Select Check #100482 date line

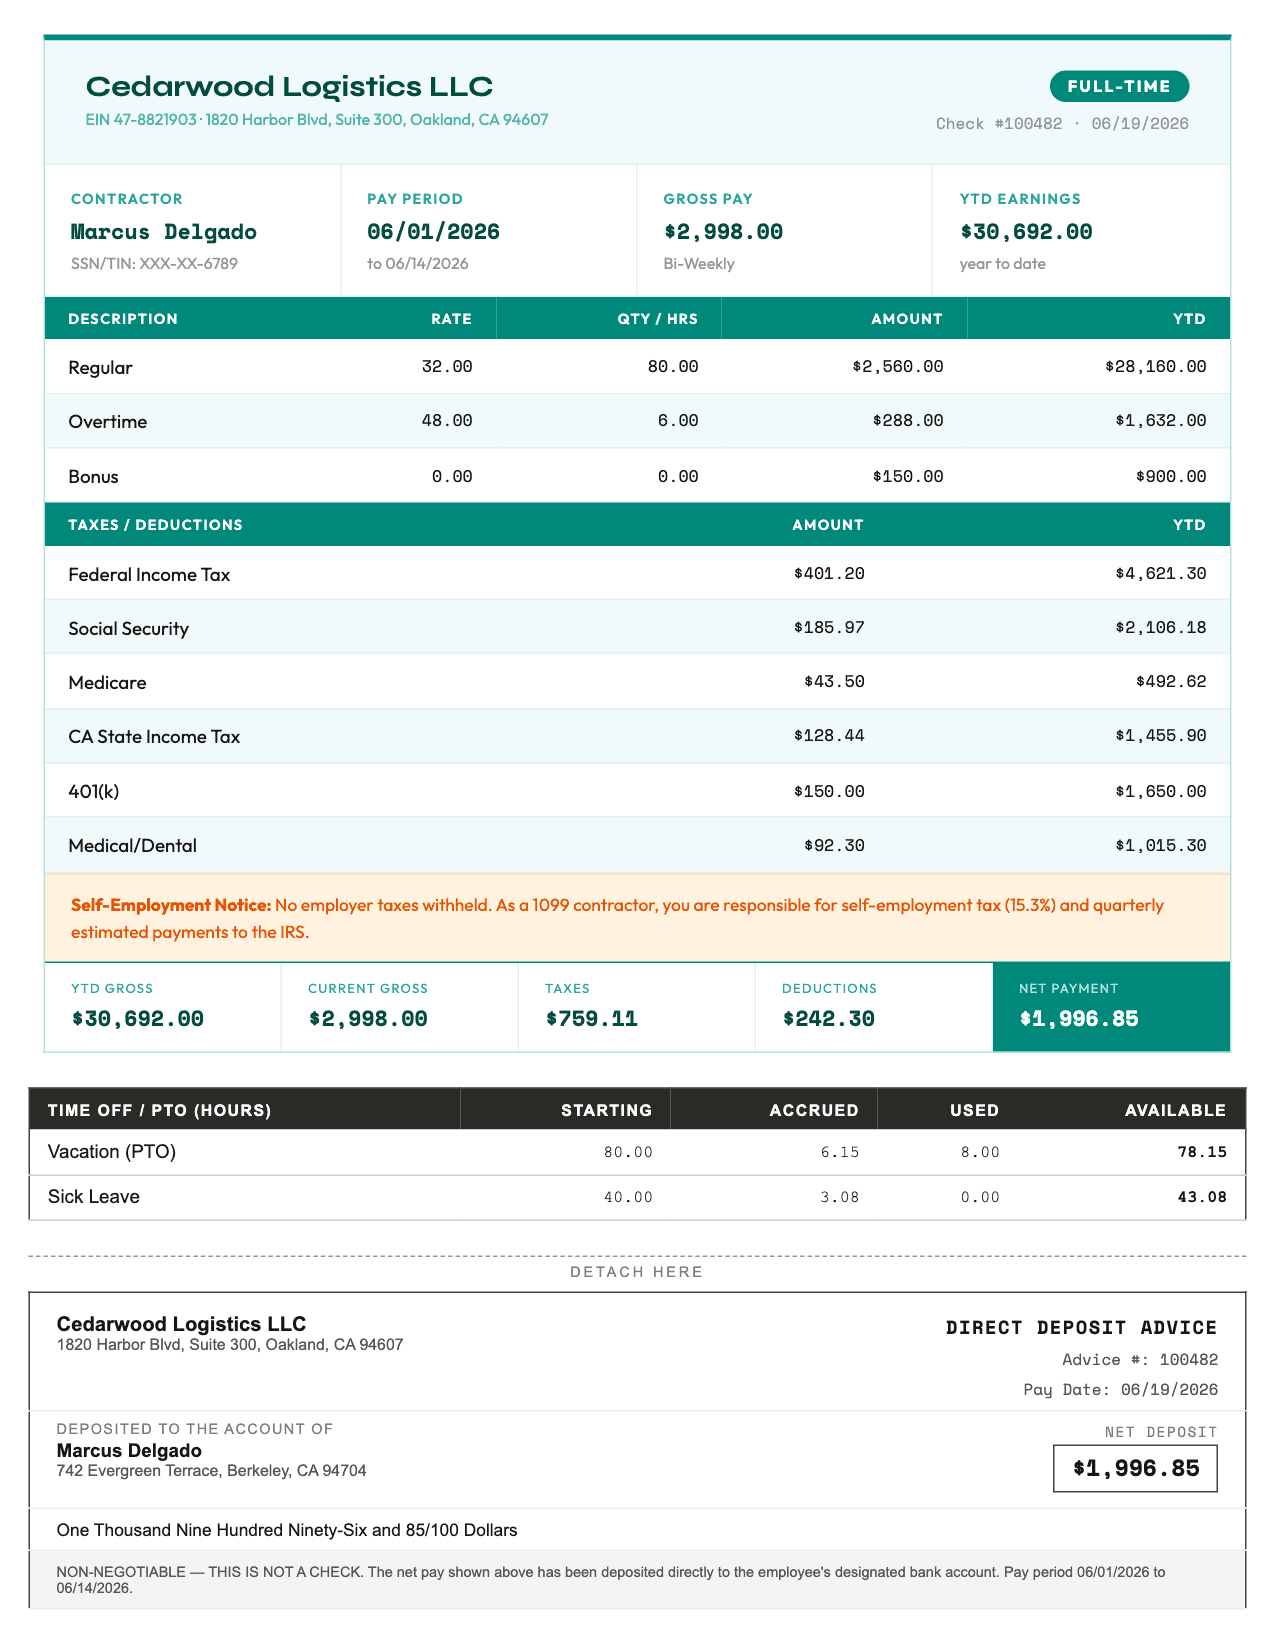1062,124
